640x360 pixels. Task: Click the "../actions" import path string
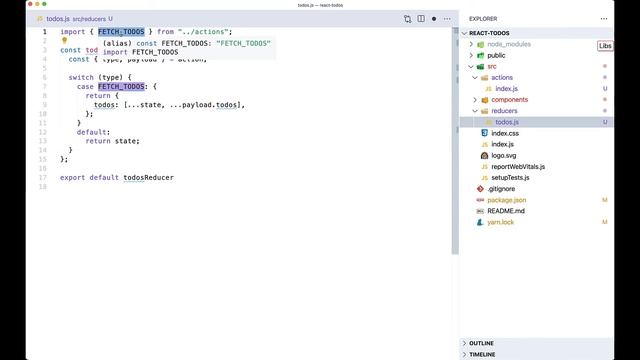coord(203,32)
